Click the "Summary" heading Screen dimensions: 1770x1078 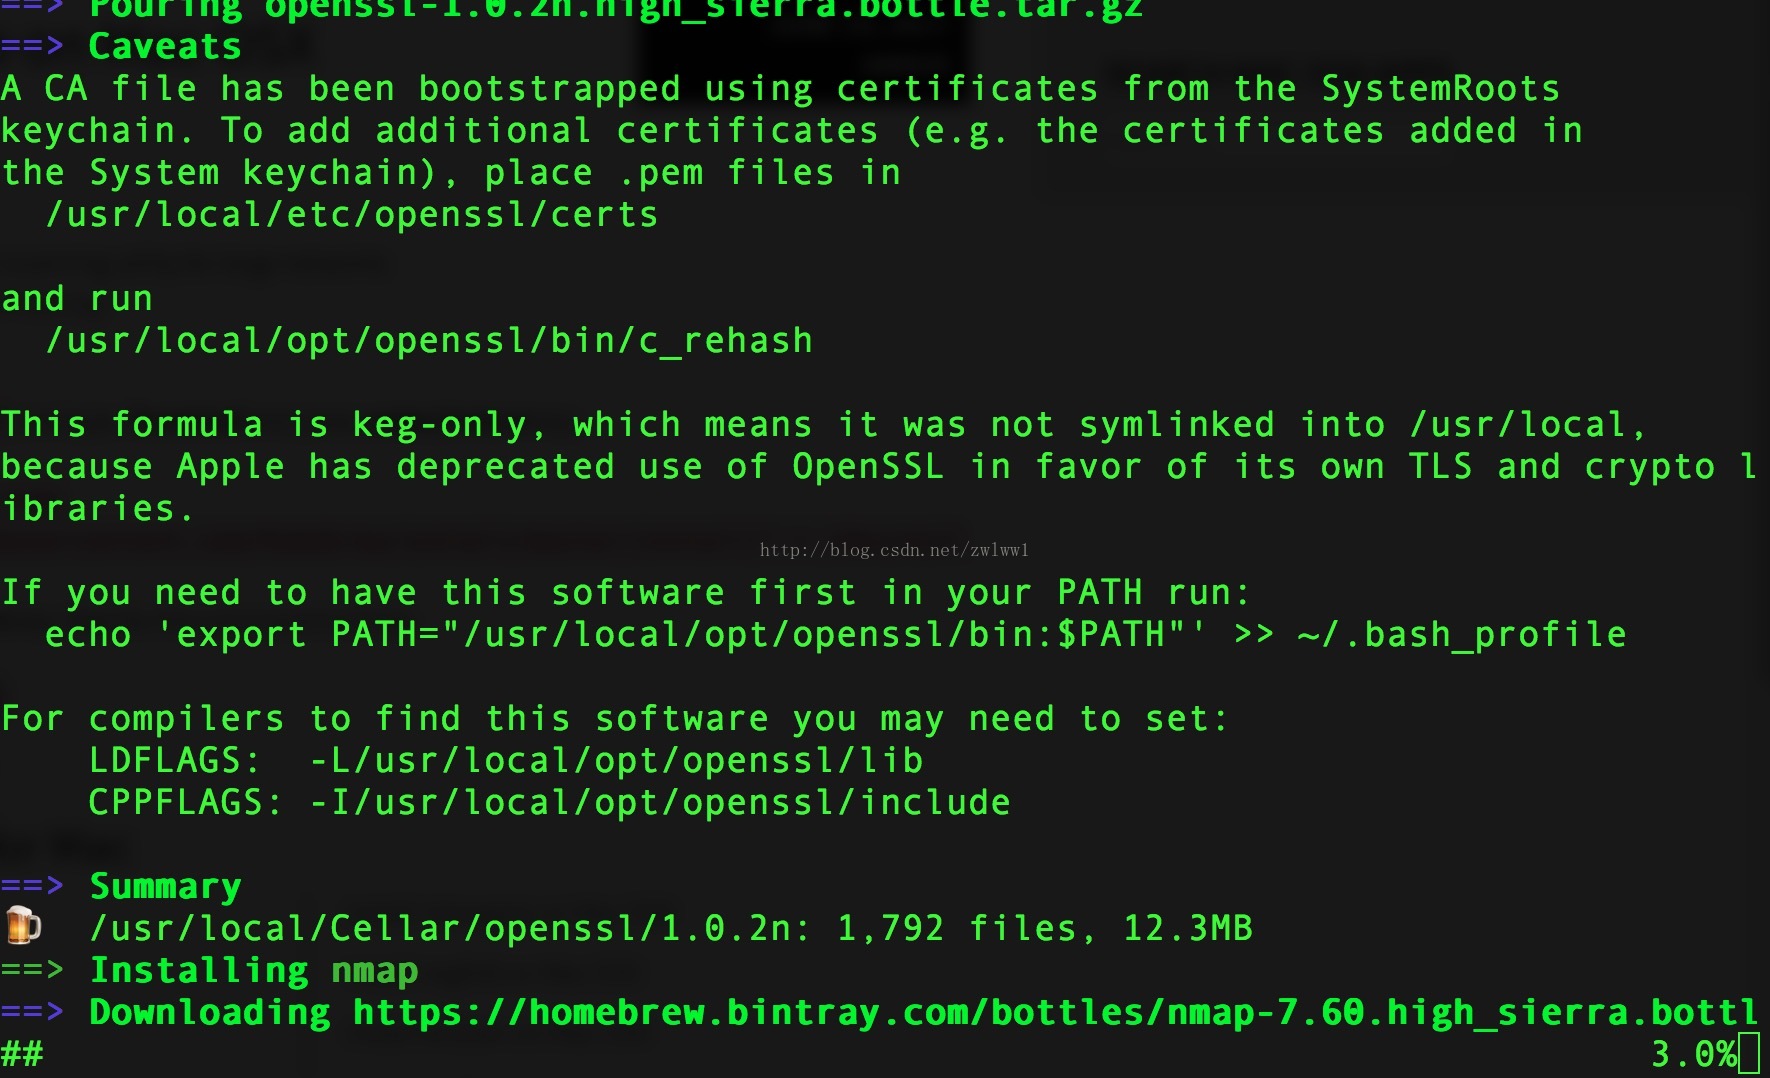pos(165,887)
